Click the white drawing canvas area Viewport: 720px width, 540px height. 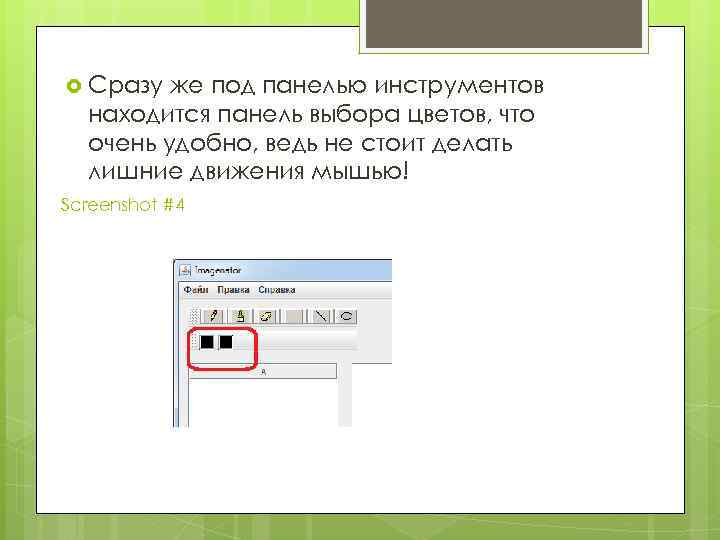coord(263,403)
